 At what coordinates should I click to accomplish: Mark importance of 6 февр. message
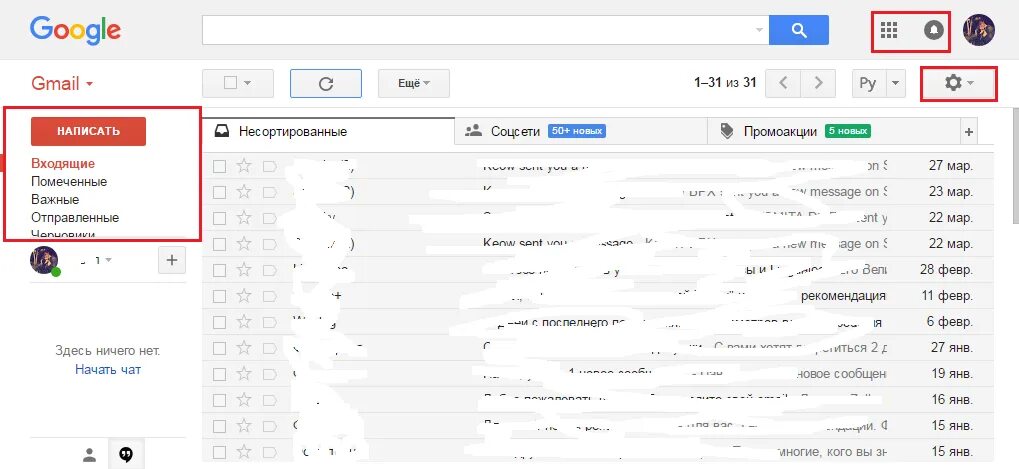[269, 322]
